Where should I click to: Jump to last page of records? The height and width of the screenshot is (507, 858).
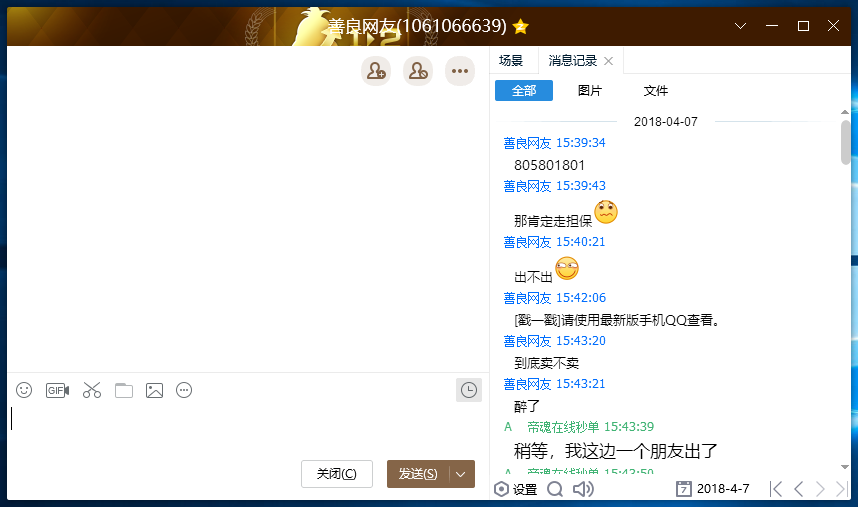click(842, 488)
